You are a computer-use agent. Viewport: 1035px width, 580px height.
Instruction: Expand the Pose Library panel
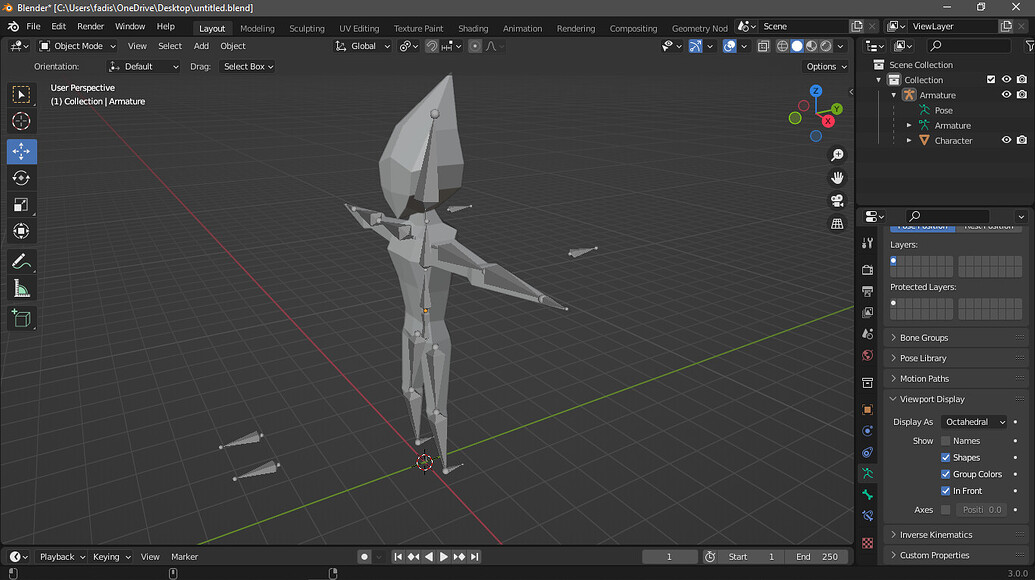pos(954,358)
